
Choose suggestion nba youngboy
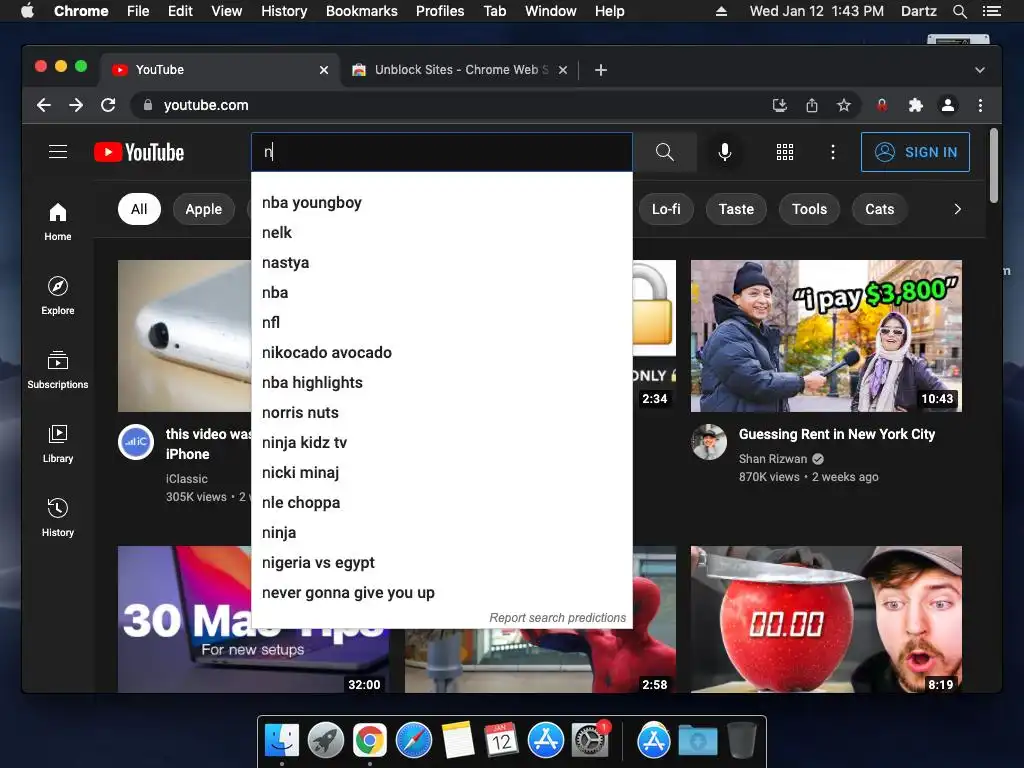(x=441, y=202)
